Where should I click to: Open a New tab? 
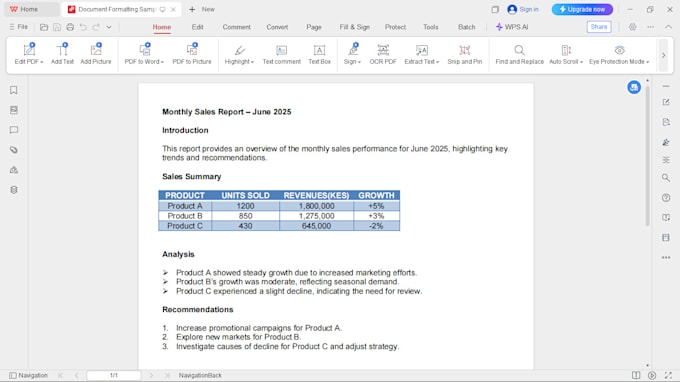pos(202,9)
